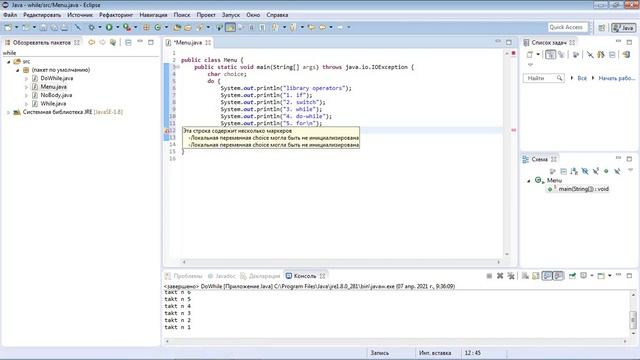
Task: Toggle Link with Editor in Package Explorer
Action: [113, 42]
